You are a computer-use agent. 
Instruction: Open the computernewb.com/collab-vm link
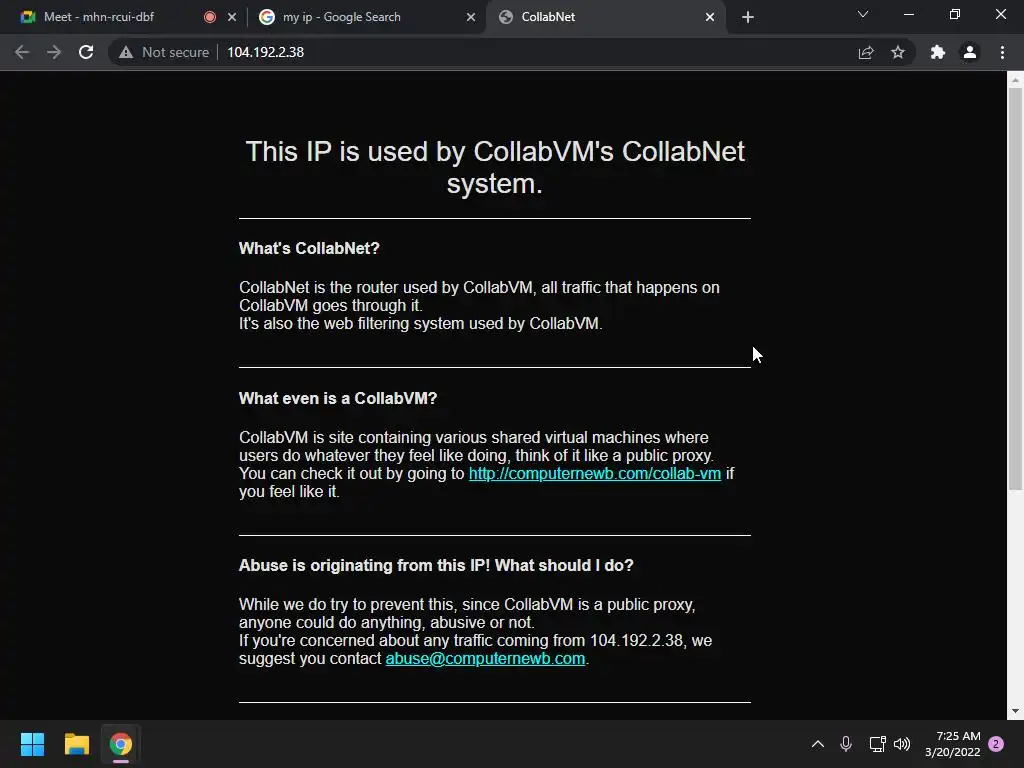[x=595, y=473]
